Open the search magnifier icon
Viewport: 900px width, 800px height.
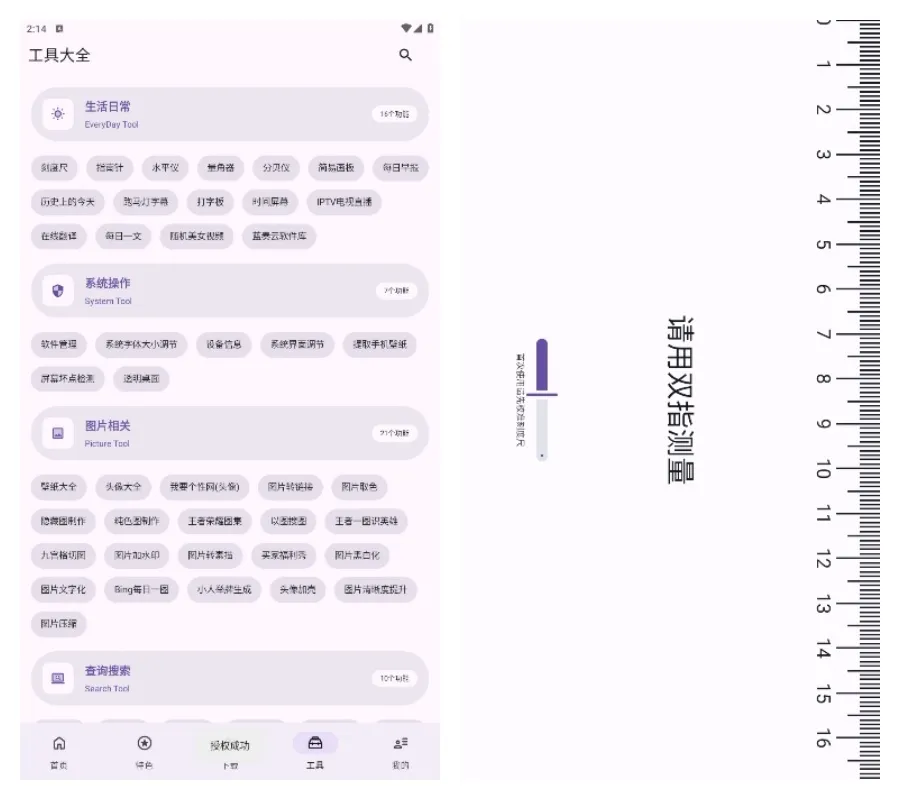[405, 55]
